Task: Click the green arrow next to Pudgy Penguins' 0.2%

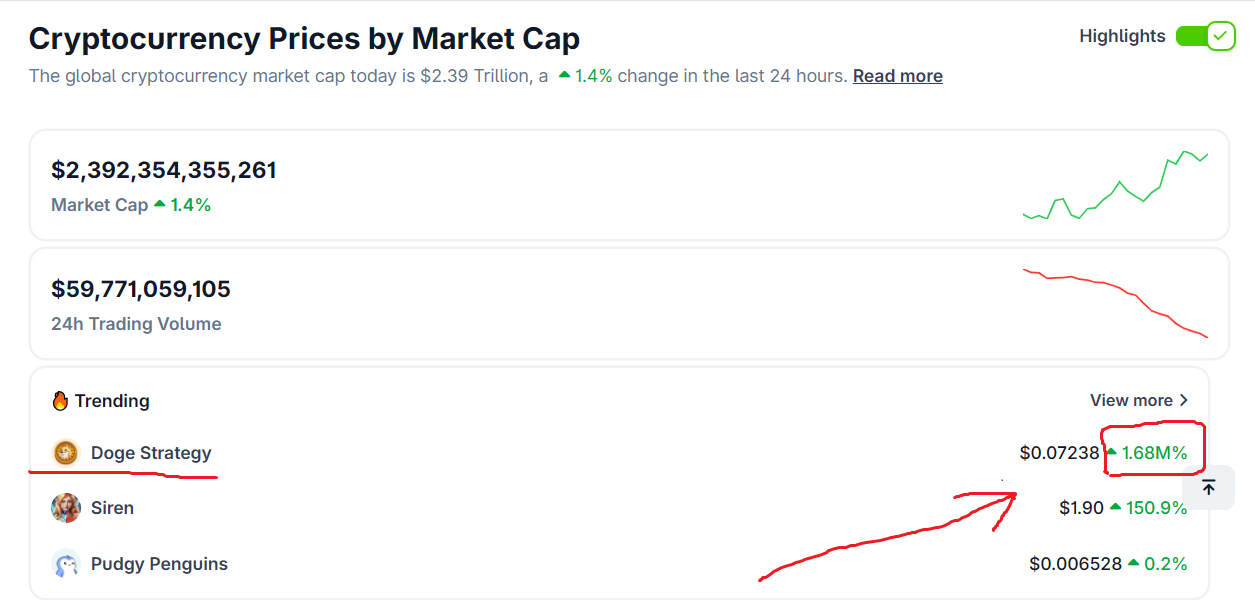Action: [x=1133, y=564]
